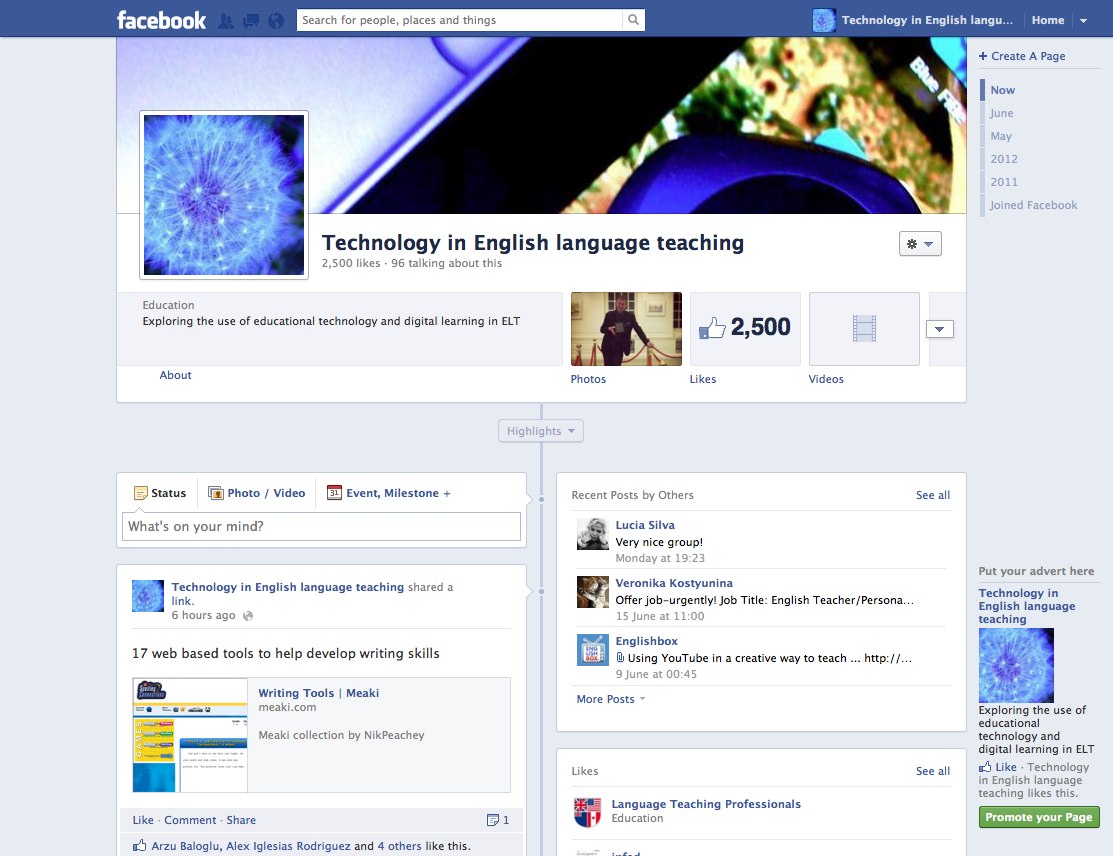This screenshot has height=856, width=1113.
Task: Expand More Posts dropdown
Action: [610, 699]
